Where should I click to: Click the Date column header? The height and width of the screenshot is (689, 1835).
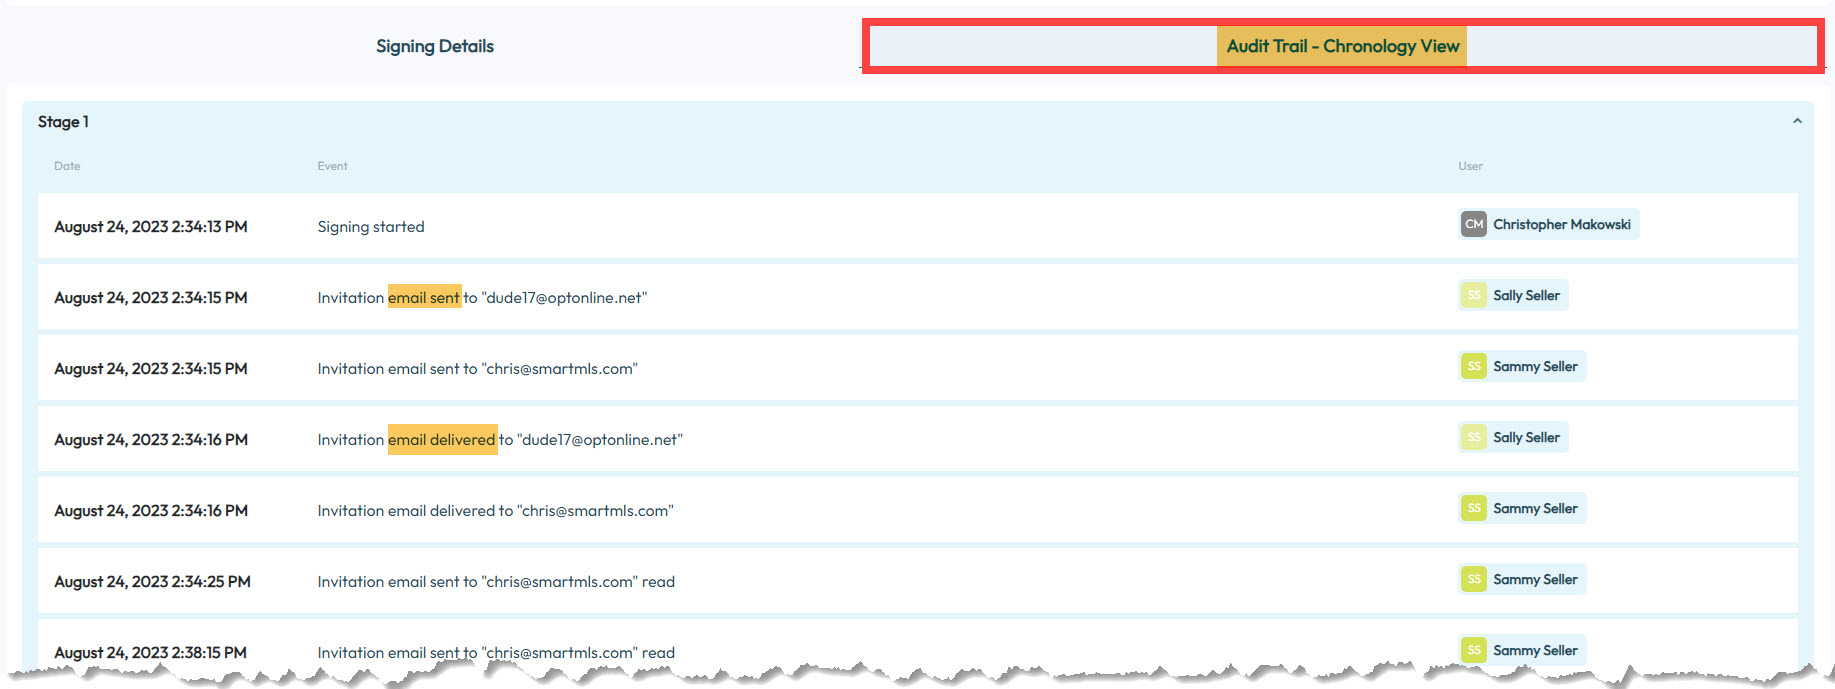point(67,166)
